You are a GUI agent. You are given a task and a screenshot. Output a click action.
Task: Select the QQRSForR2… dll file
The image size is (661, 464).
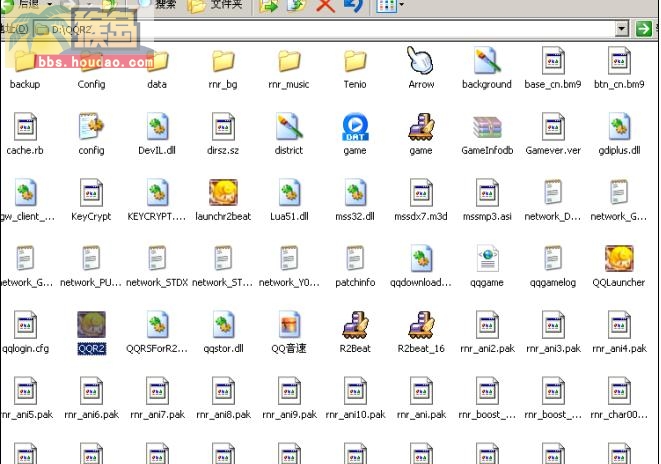point(157,333)
